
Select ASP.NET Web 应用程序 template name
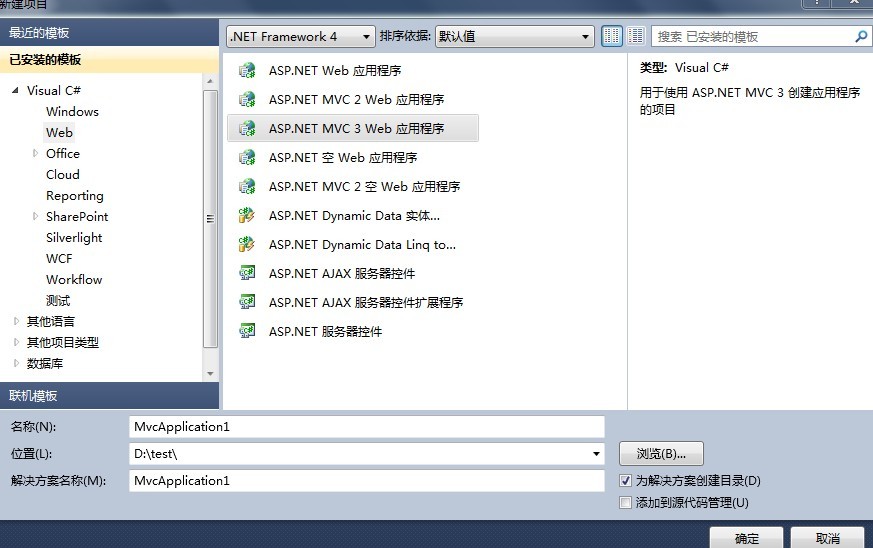pos(335,71)
